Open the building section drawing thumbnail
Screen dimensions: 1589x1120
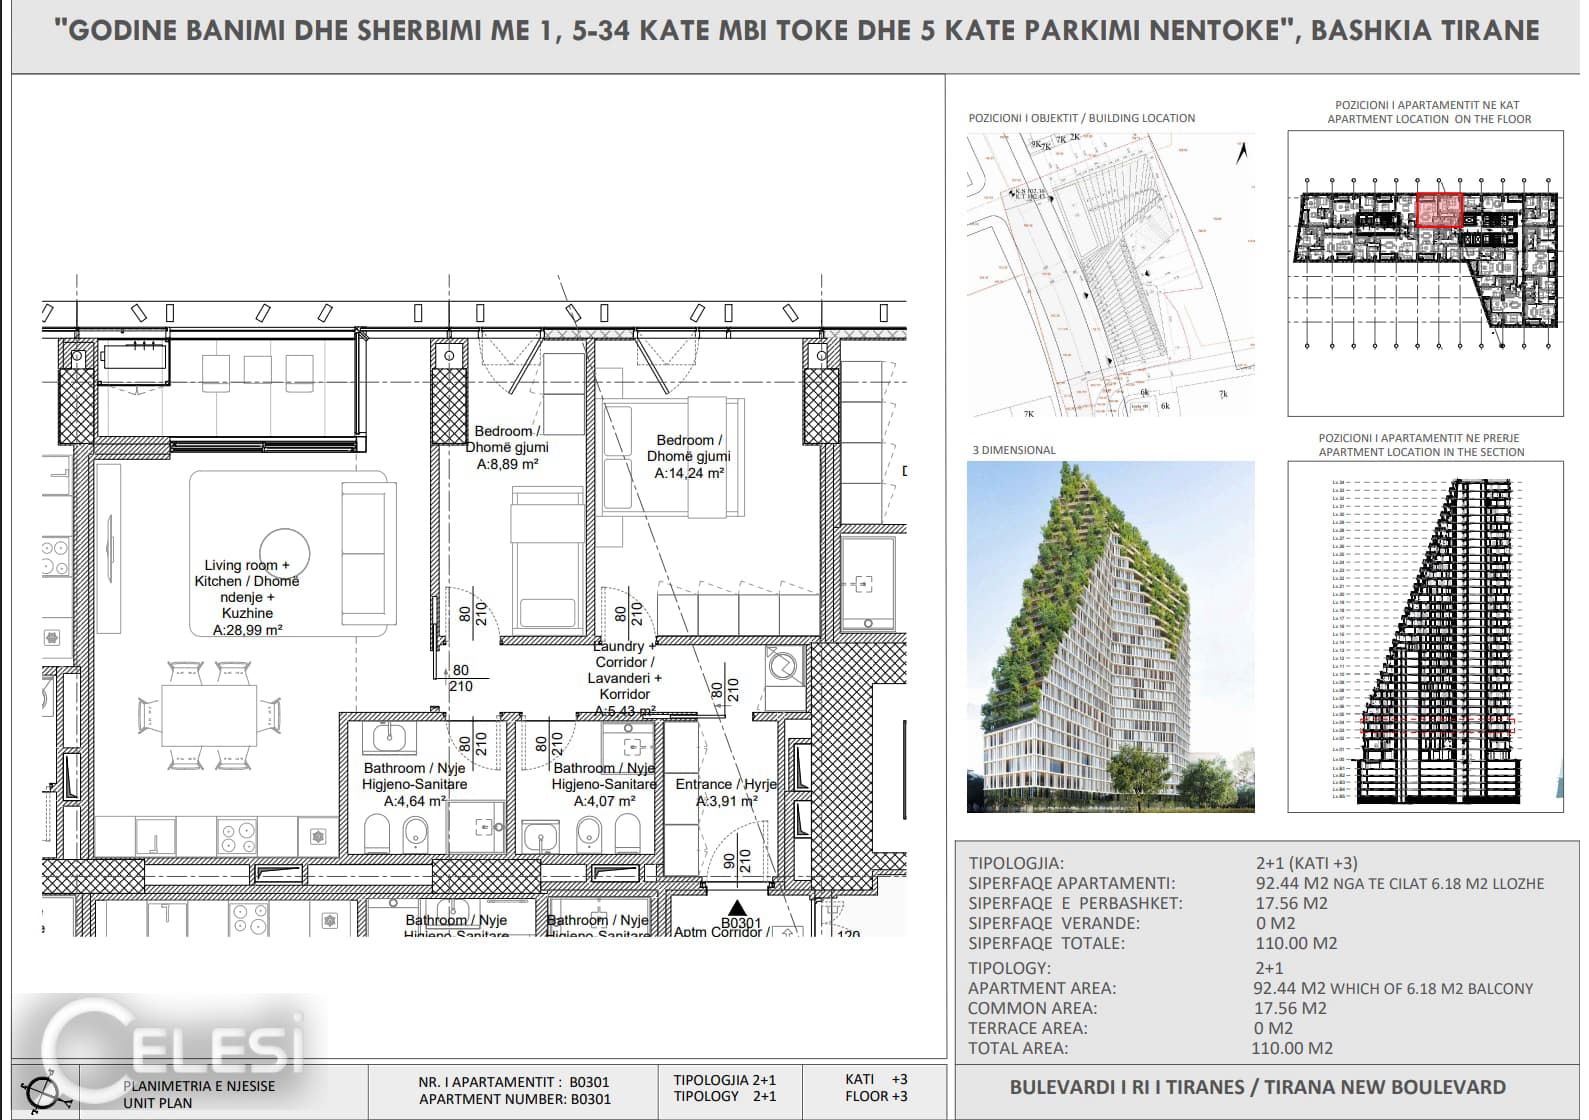[x=1425, y=636]
